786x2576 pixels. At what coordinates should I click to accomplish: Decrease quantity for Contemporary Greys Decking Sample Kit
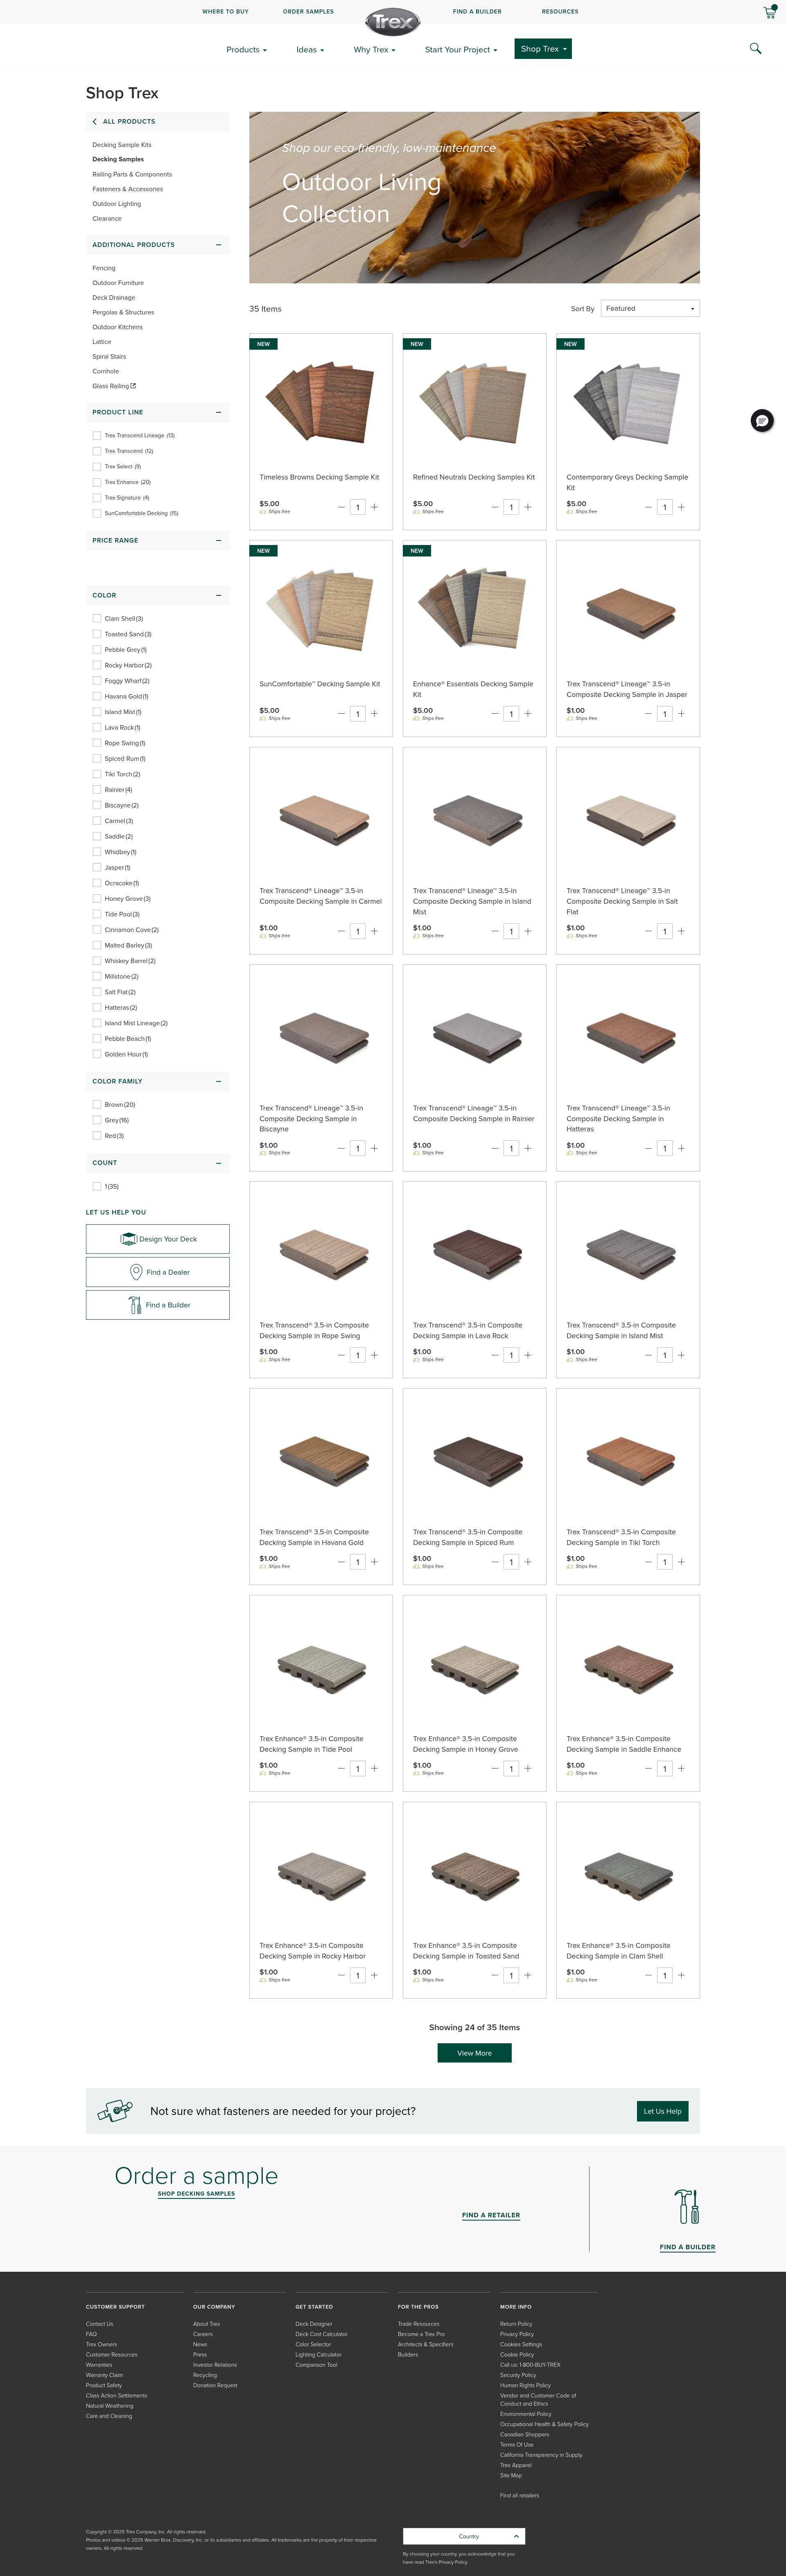pyautogui.click(x=648, y=507)
